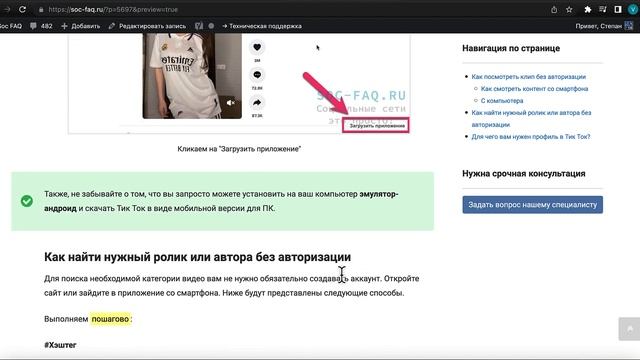Open comments bubble showing 482

[41, 26]
